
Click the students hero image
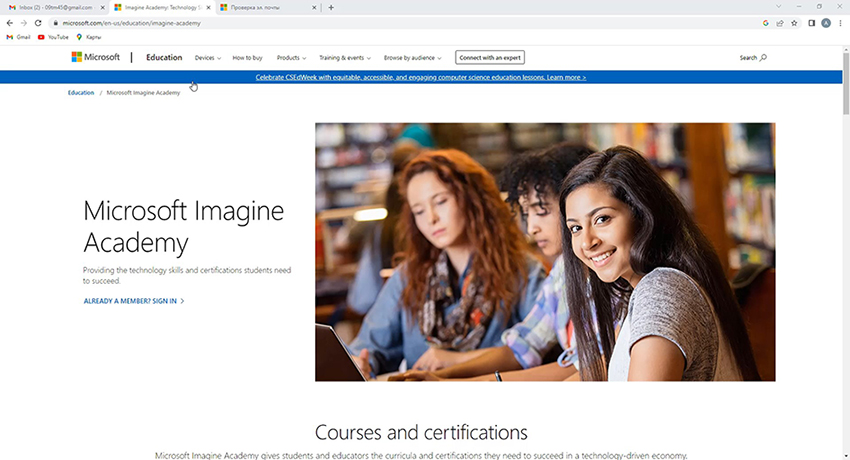tap(545, 252)
